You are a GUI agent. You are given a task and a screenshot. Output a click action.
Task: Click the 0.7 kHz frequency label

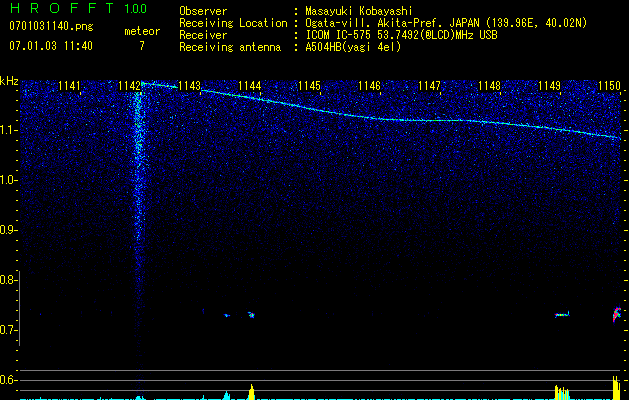point(7,330)
